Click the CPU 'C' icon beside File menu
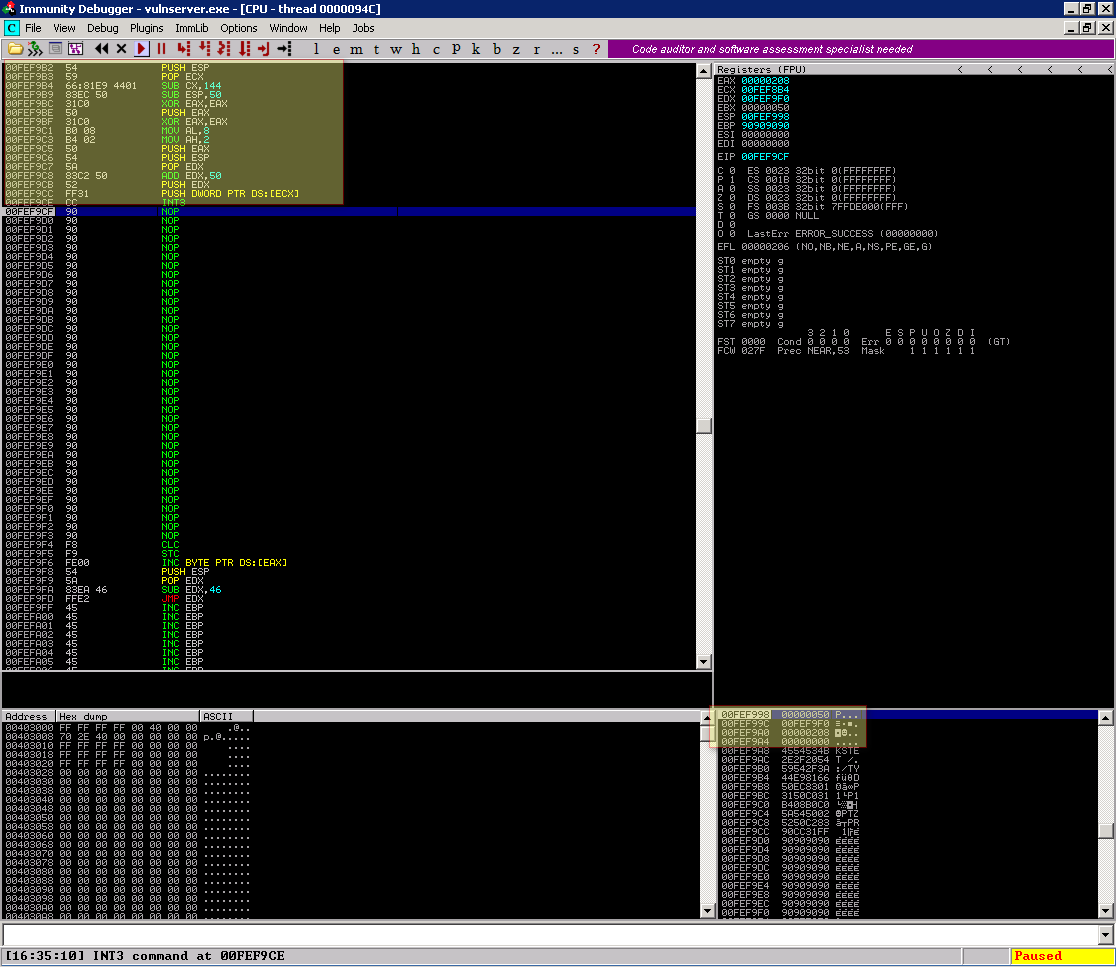The image size is (1116, 967). pos(11,28)
